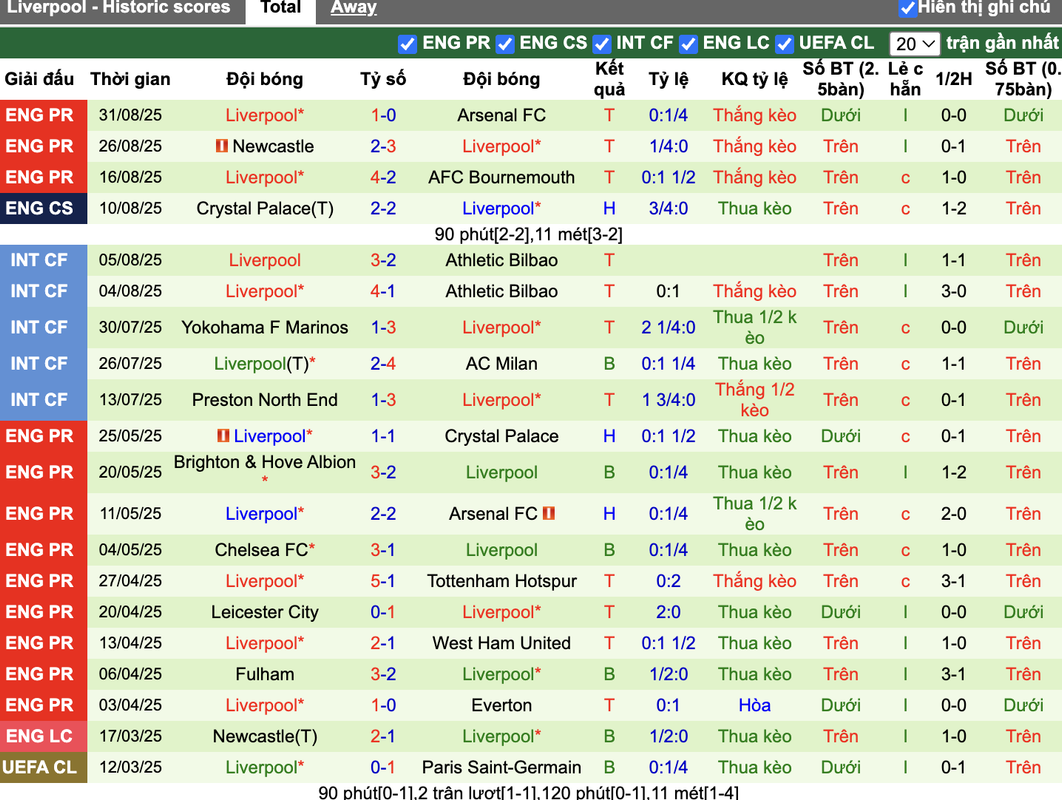This screenshot has height=800, width=1062.
Task: Click Yokohama F Marinos team name
Action: 265,327
